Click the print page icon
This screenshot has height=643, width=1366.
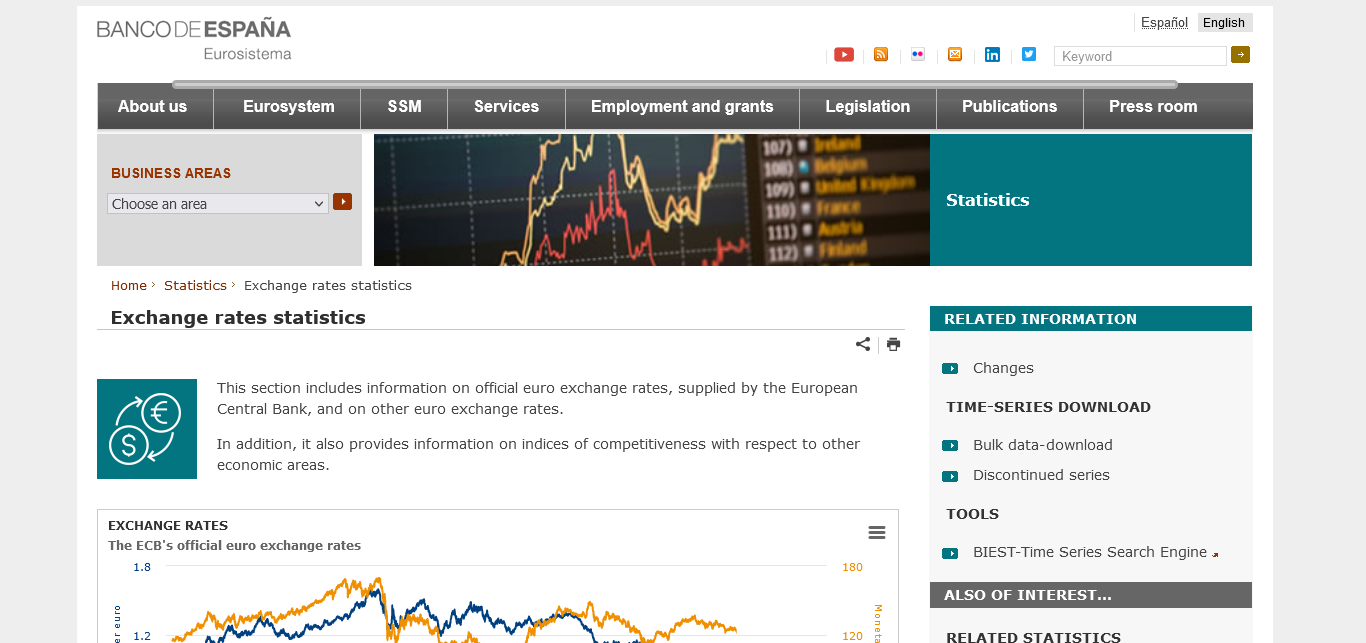893,344
